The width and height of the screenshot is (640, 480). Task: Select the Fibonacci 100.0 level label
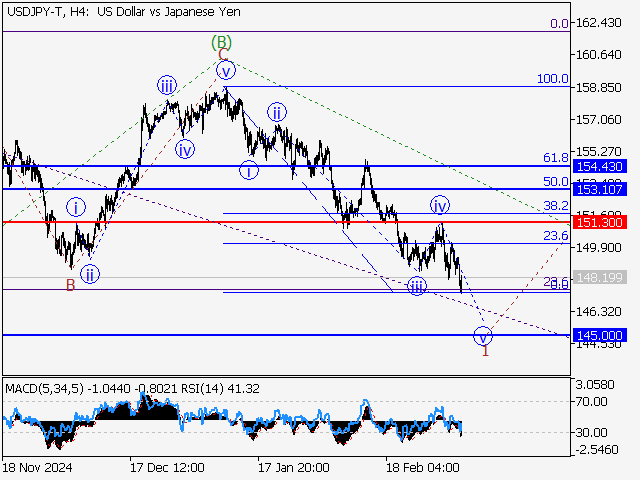pyautogui.click(x=553, y=78)
